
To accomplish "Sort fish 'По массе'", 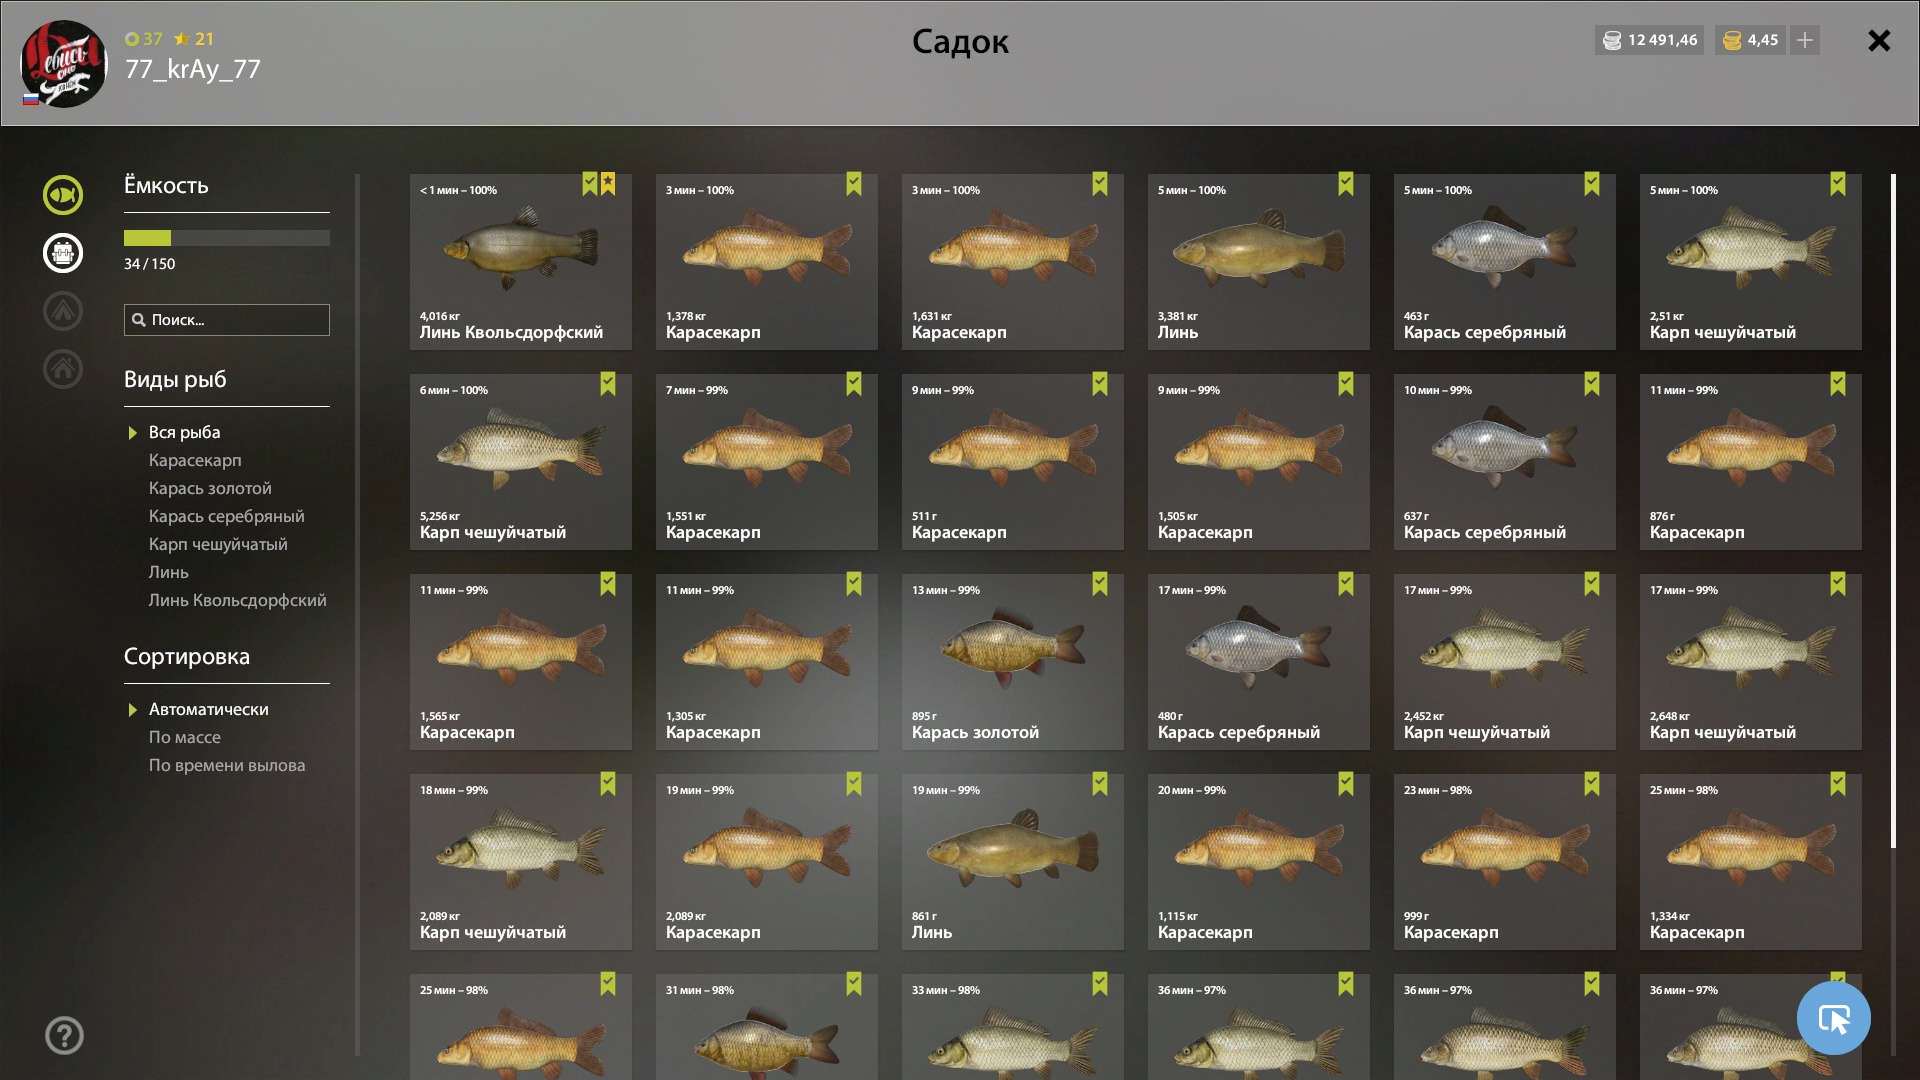I will (x=185, y=737).
